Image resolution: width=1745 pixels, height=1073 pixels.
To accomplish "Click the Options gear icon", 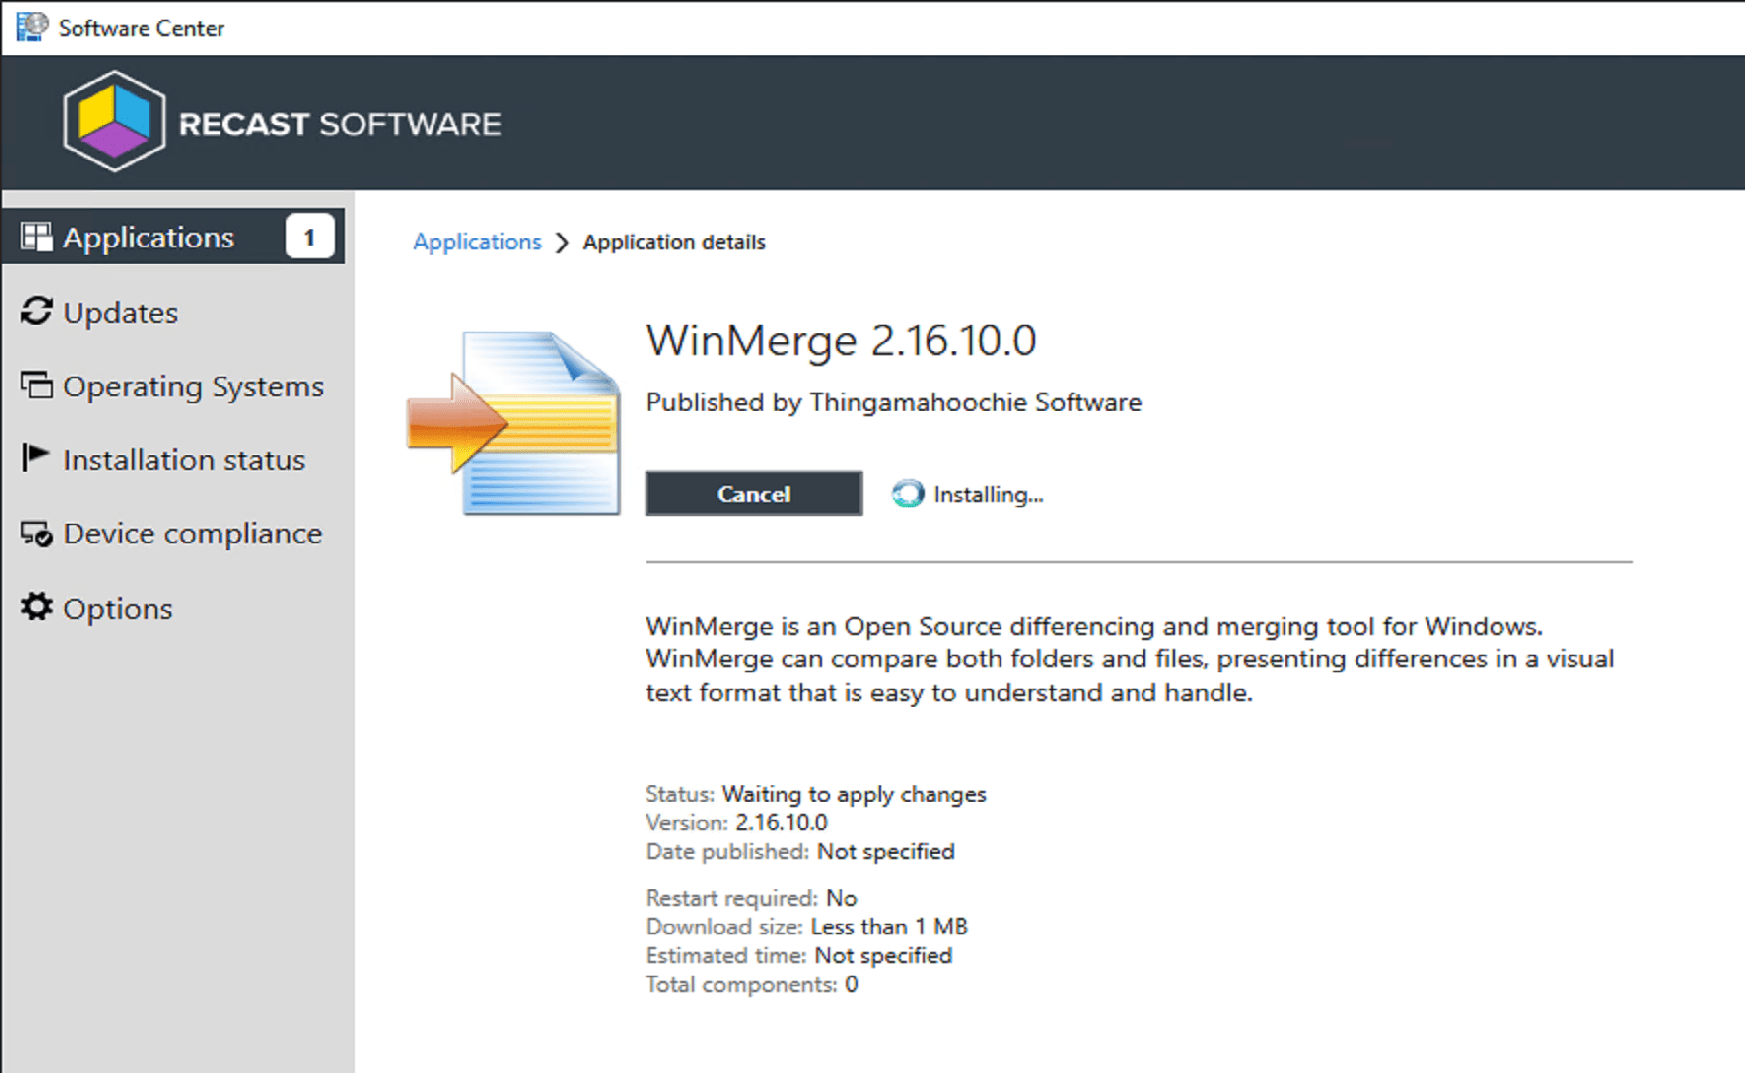I will click(x=37, y=607).
